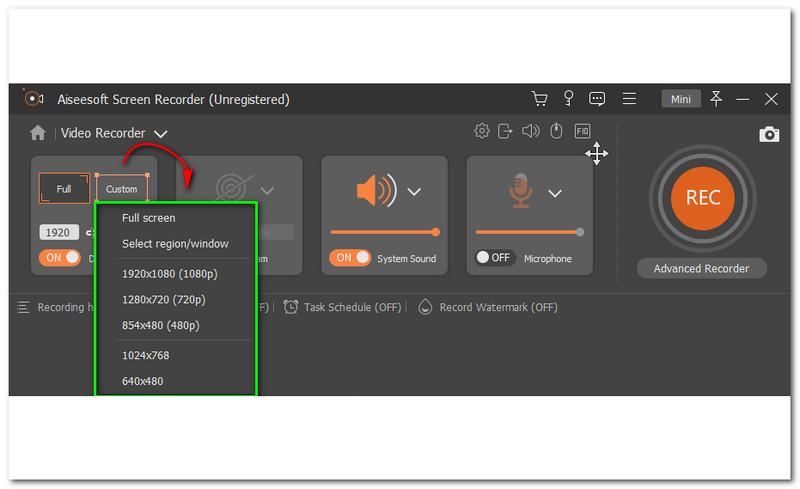Take a screenshot with the camera icon
The height and width of the screenshot is (489, 800).
click(x=769, y=134)
